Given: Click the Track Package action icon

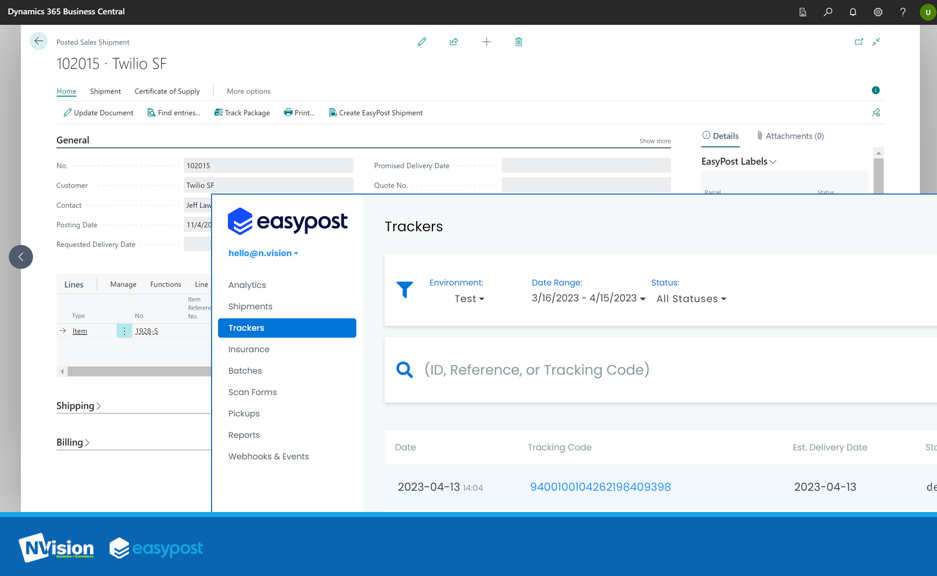Looking at the screenshot, I should tap(241, 112).
